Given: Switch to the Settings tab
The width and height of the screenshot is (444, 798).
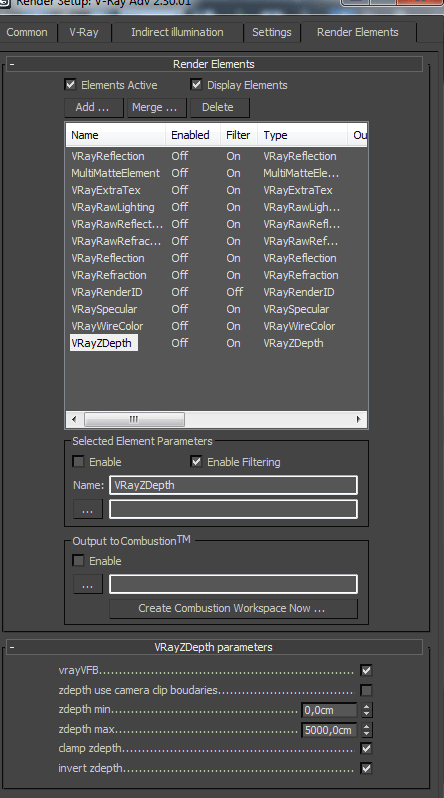Looking at the screenshot, I should click(x=272, y=33).
